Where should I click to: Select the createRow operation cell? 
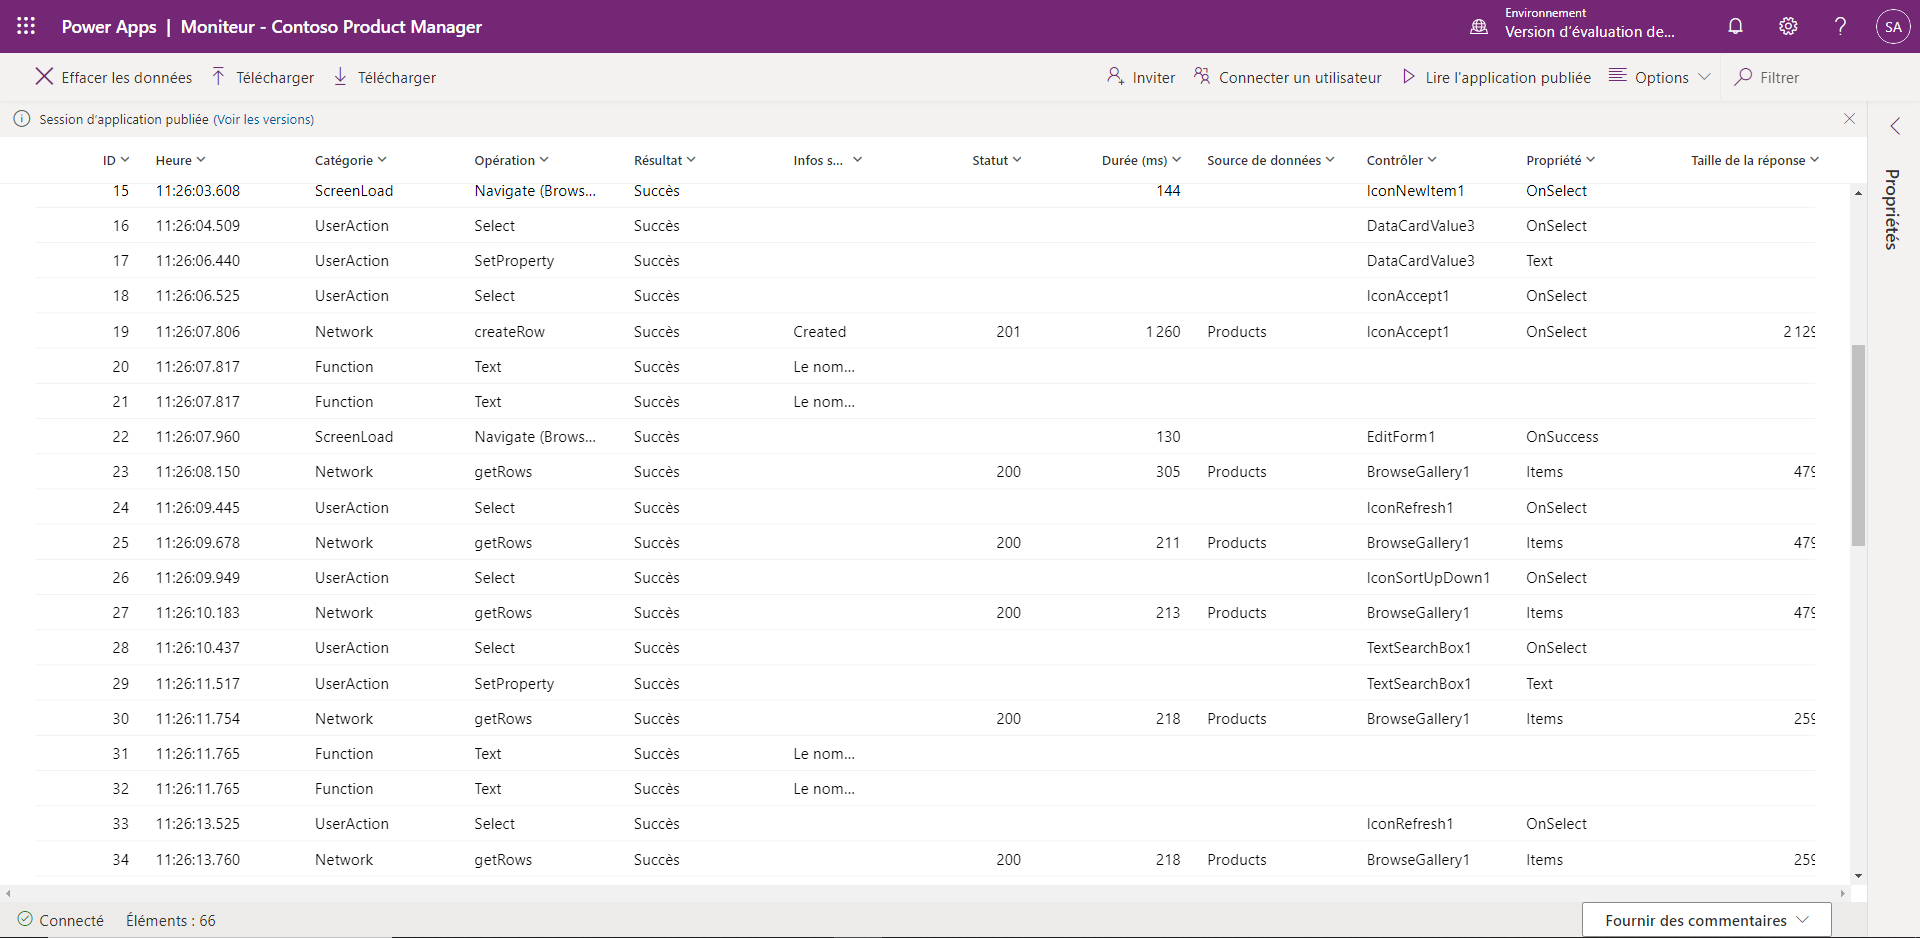coord(510,332)
